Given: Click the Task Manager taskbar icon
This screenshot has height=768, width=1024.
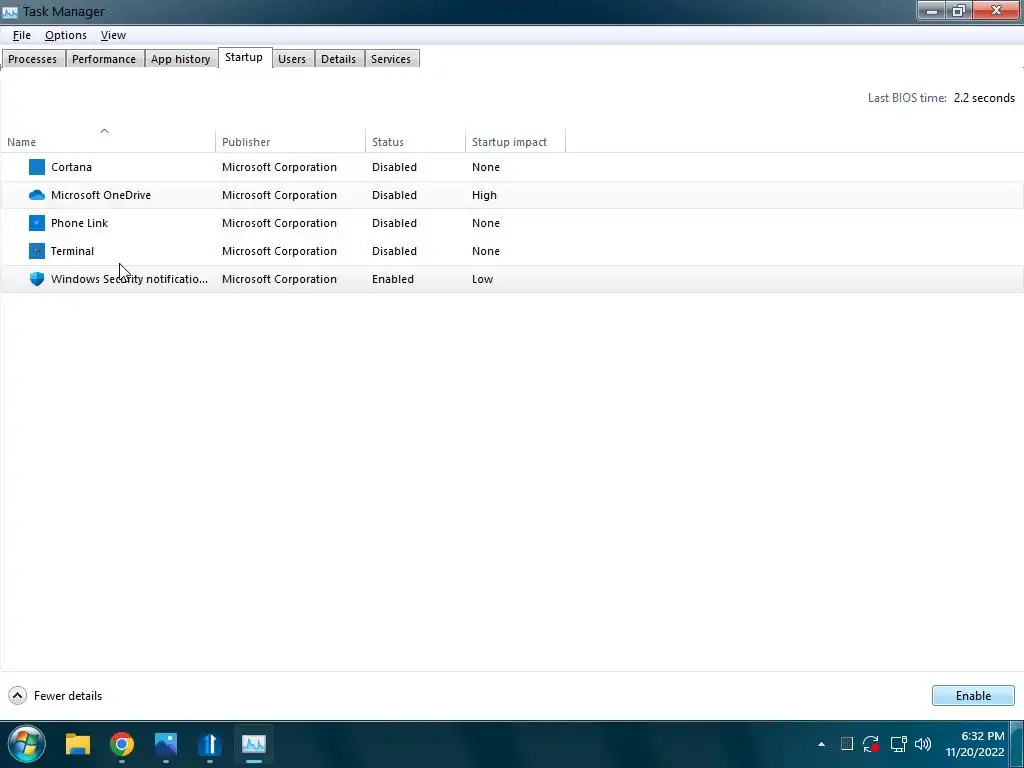Looking at the screenshot, I should click(x=253, y=744).
